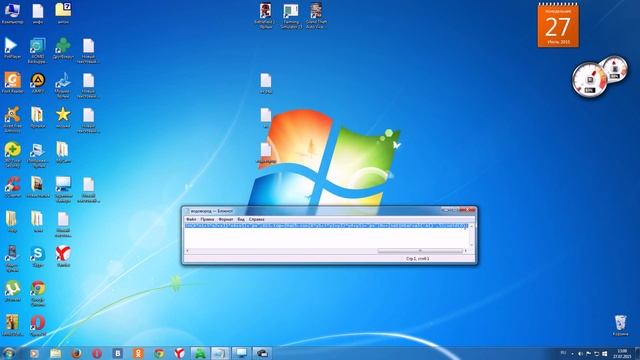Viewport: 640px width, 360px height.
Task: Open the Справка menu in Notepad
Action: [257, 220]
